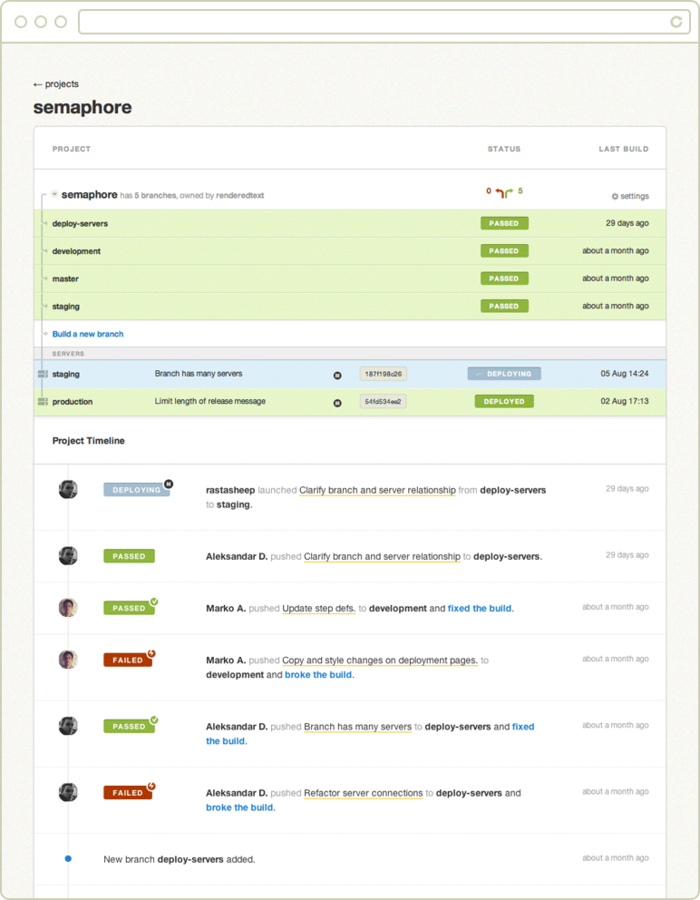Click the DEPLOYING badge on staging server

tap(504, 374)
